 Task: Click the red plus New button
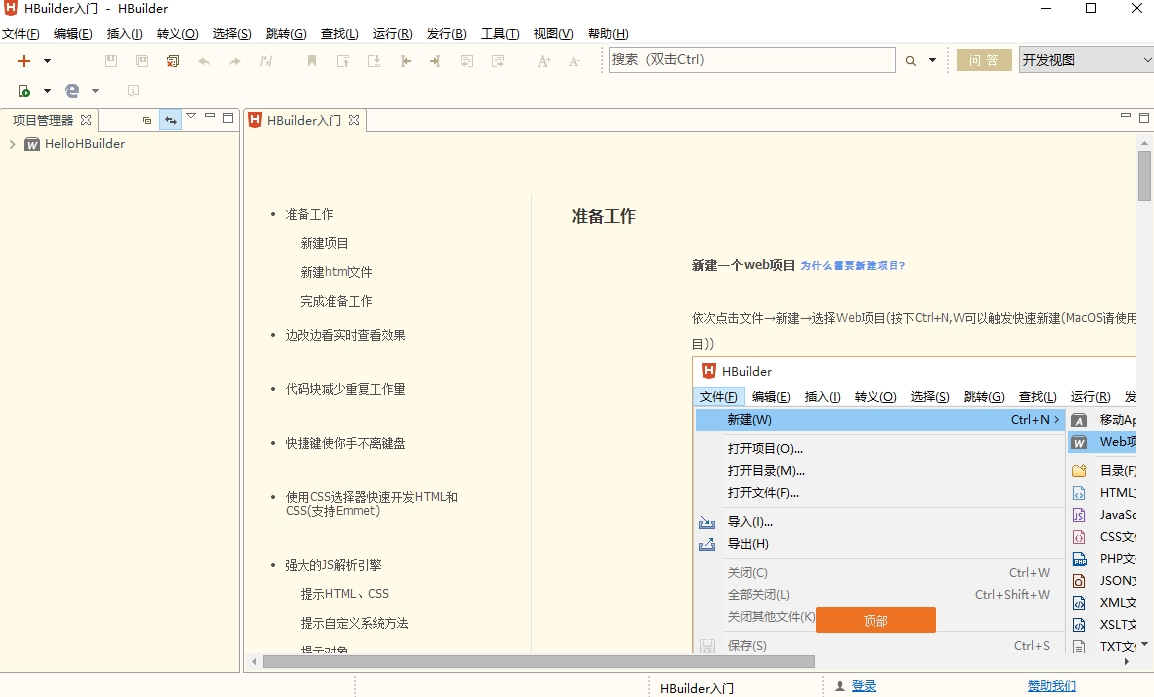click(x=24, y=61)
